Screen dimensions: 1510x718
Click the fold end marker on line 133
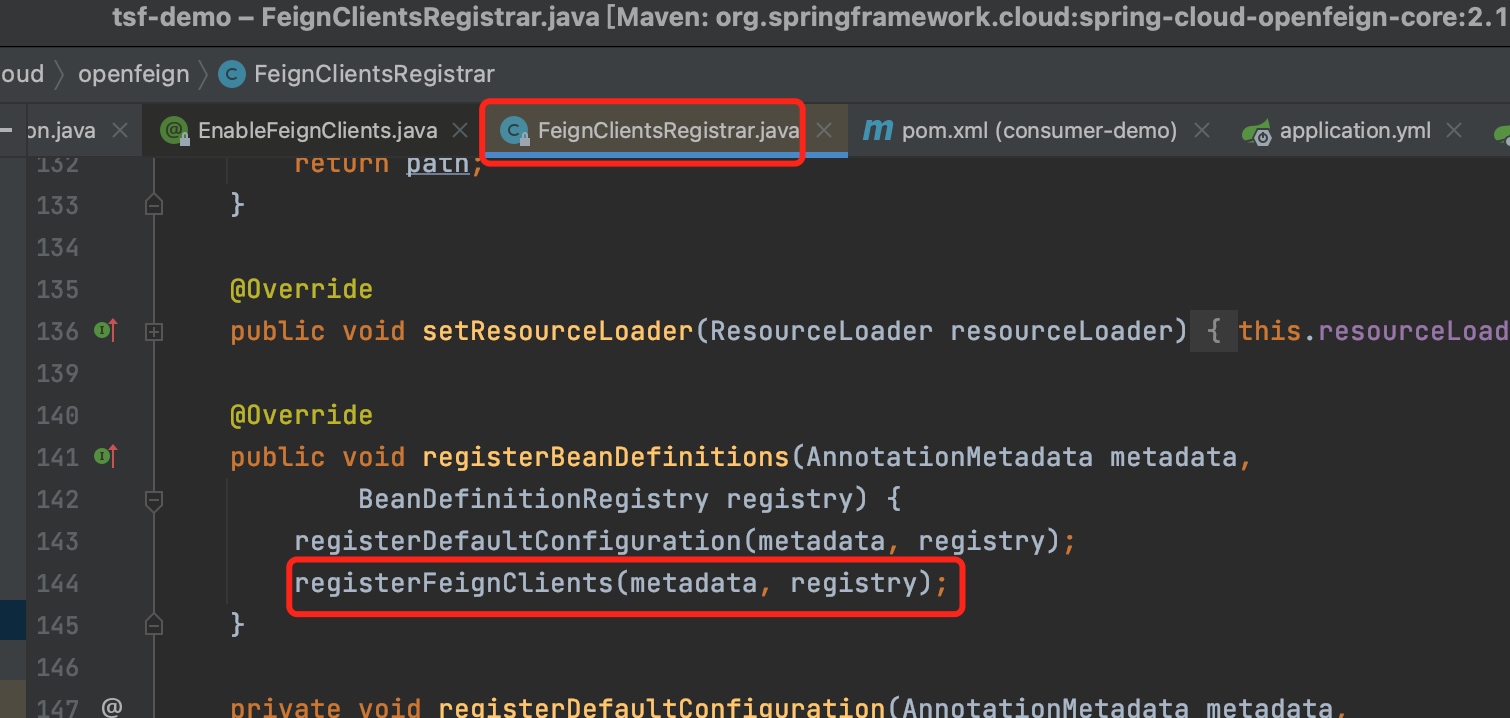point(154,205)
